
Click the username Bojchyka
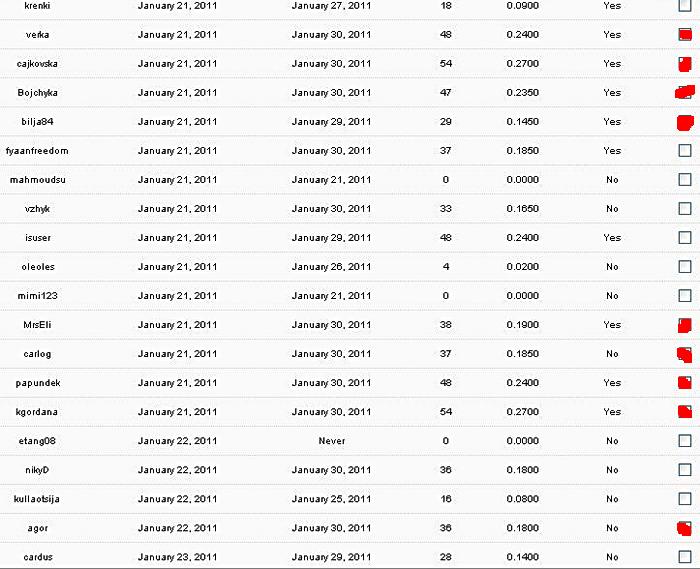pos(38,93)
